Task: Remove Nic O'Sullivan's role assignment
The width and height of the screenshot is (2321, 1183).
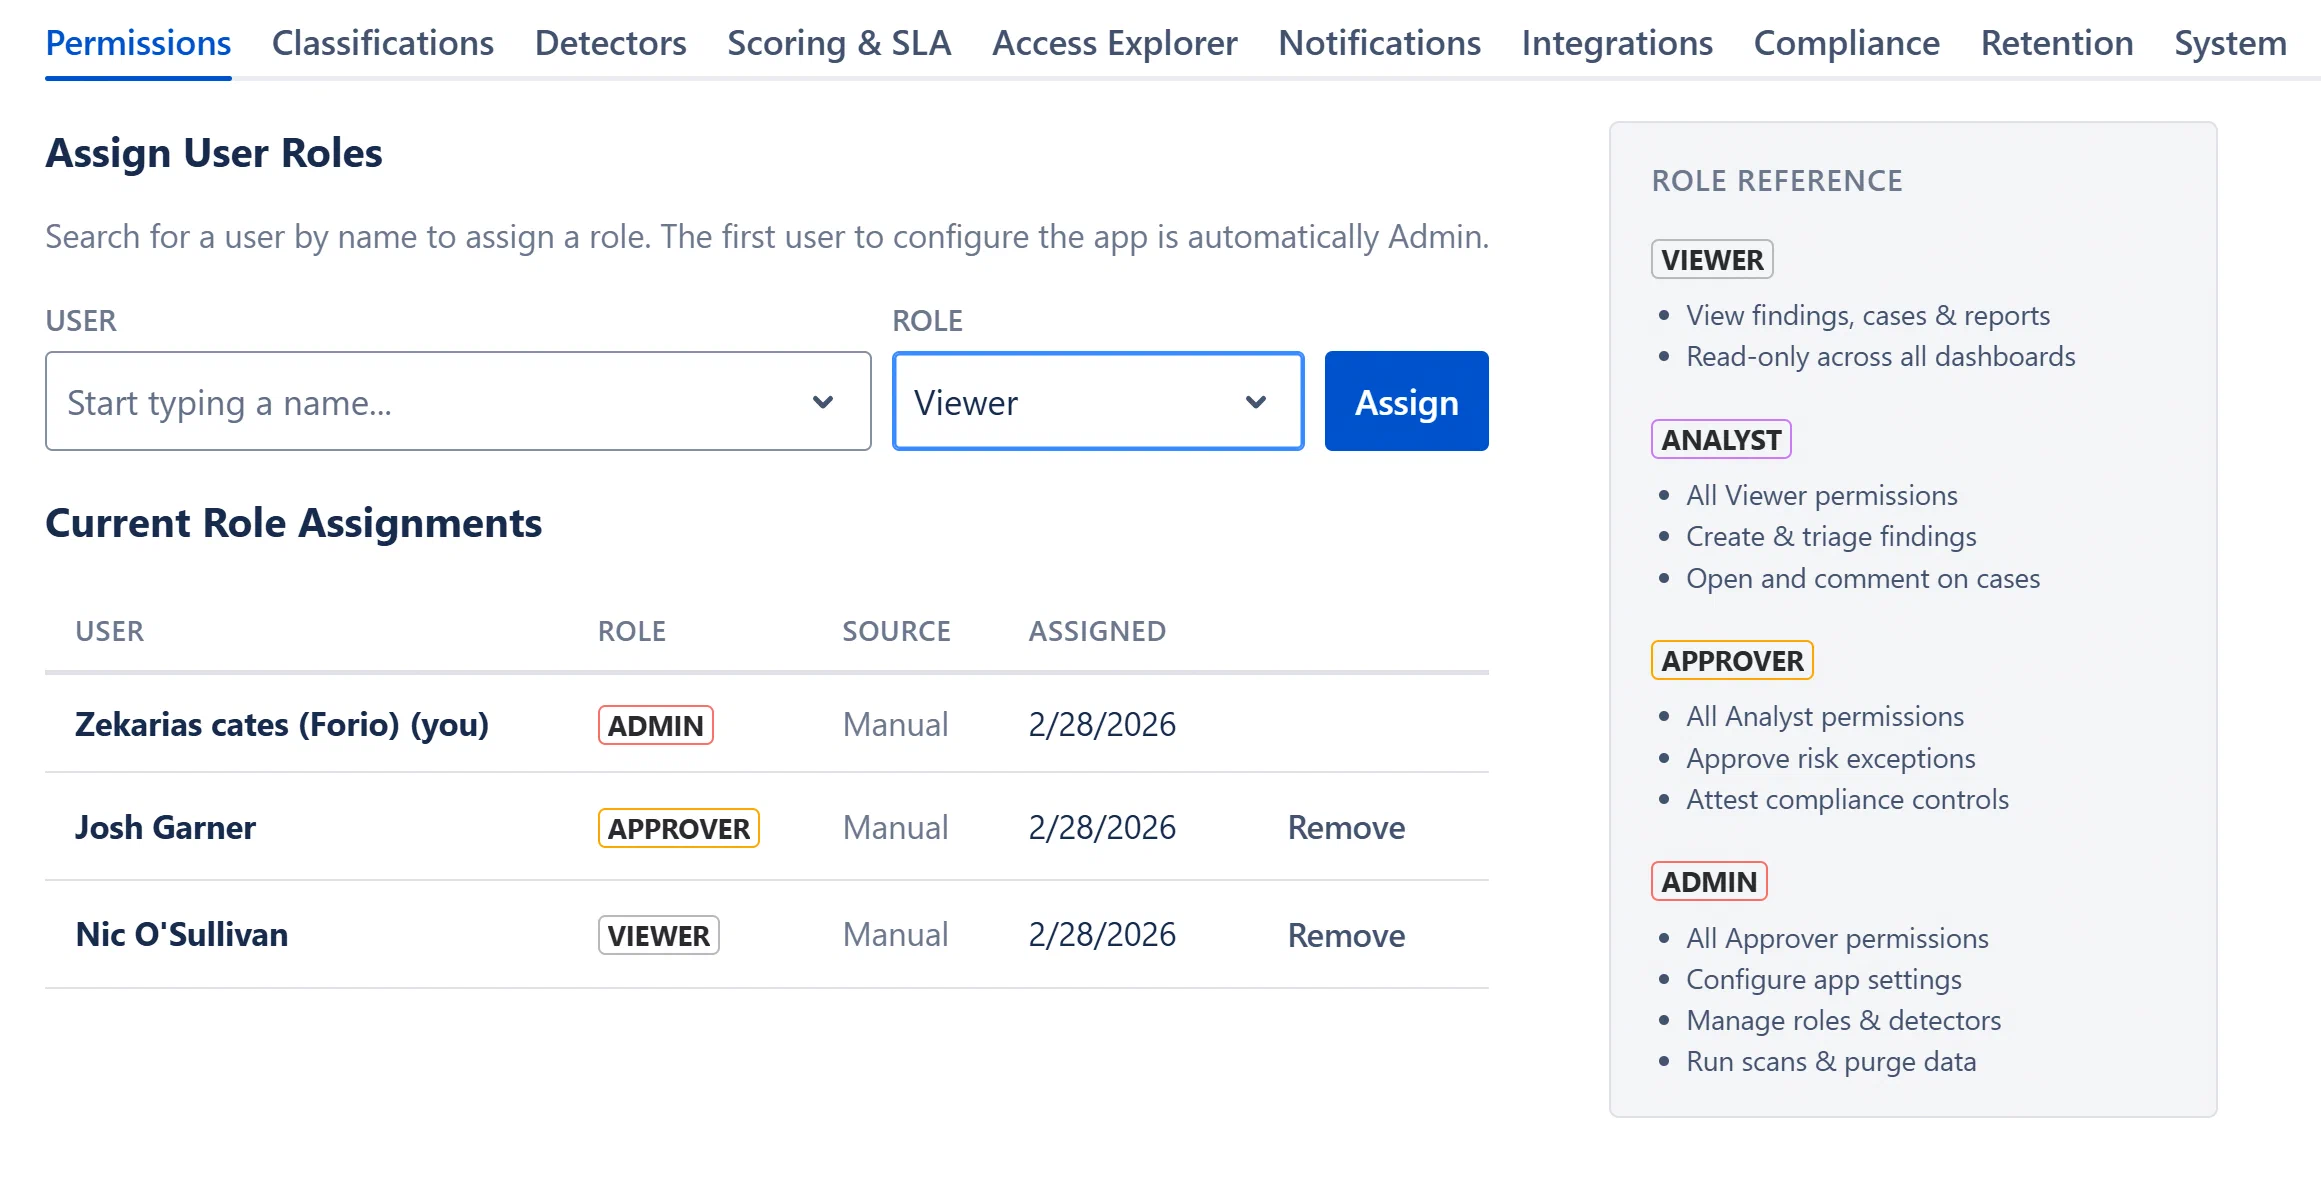Action: tap(1346, 935)
